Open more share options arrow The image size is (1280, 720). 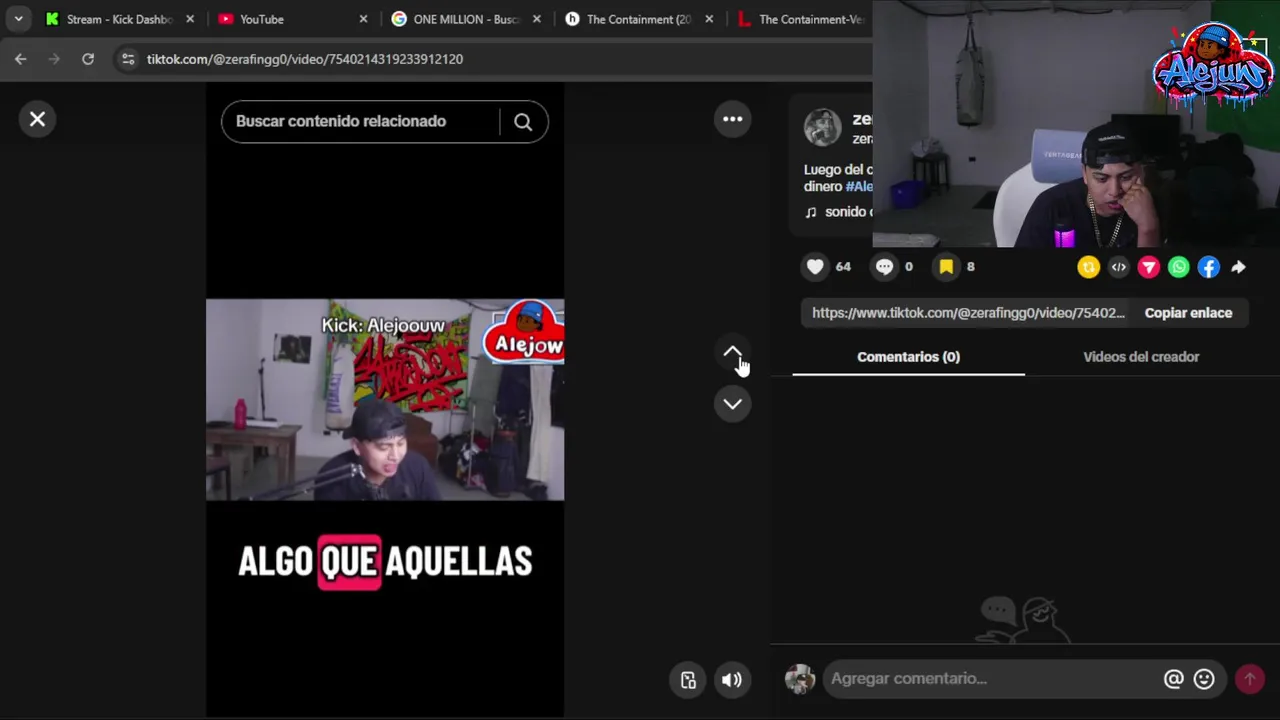(1239, 267)
